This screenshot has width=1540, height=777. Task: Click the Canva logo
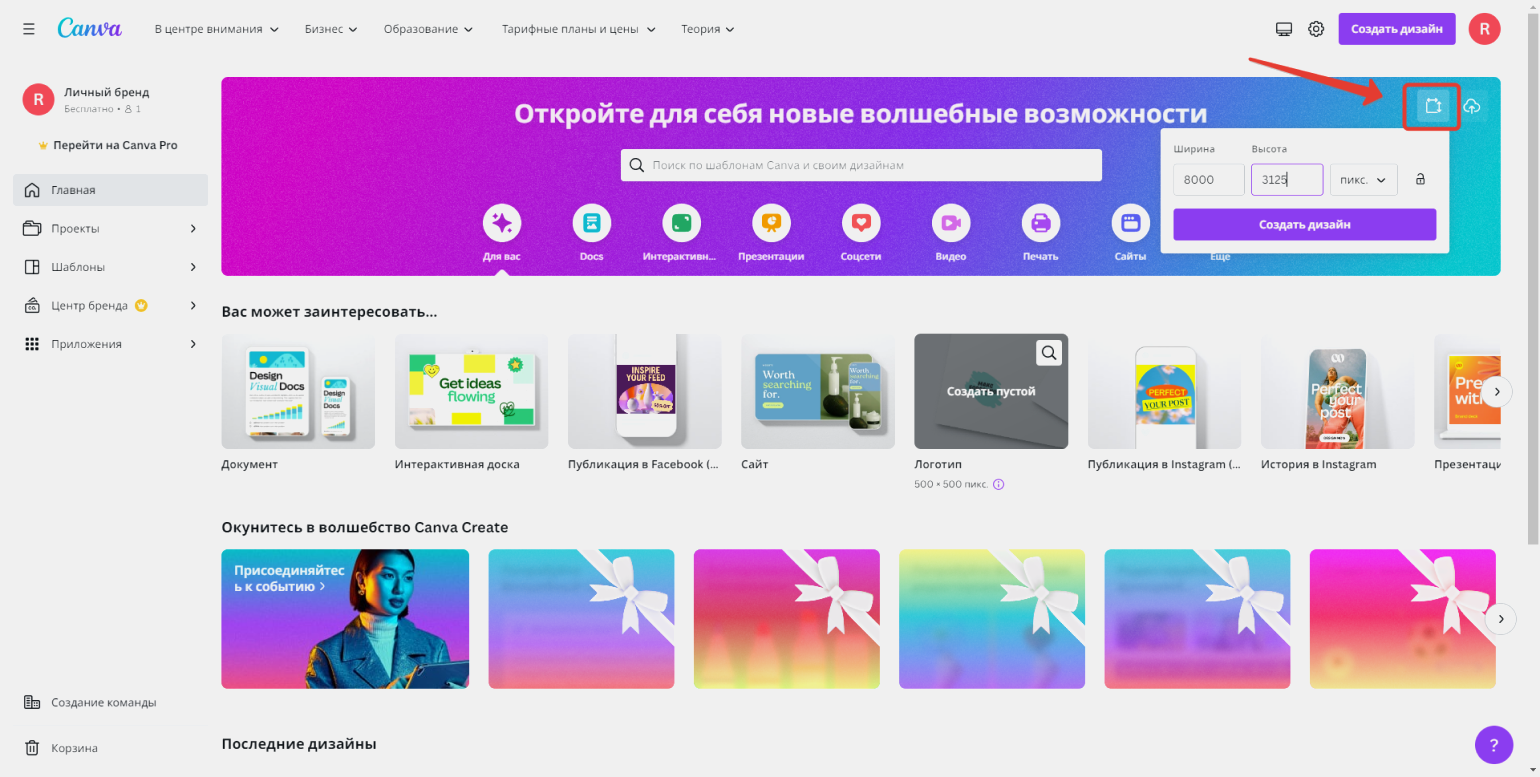pyautogui.click(x=90, y=28)
